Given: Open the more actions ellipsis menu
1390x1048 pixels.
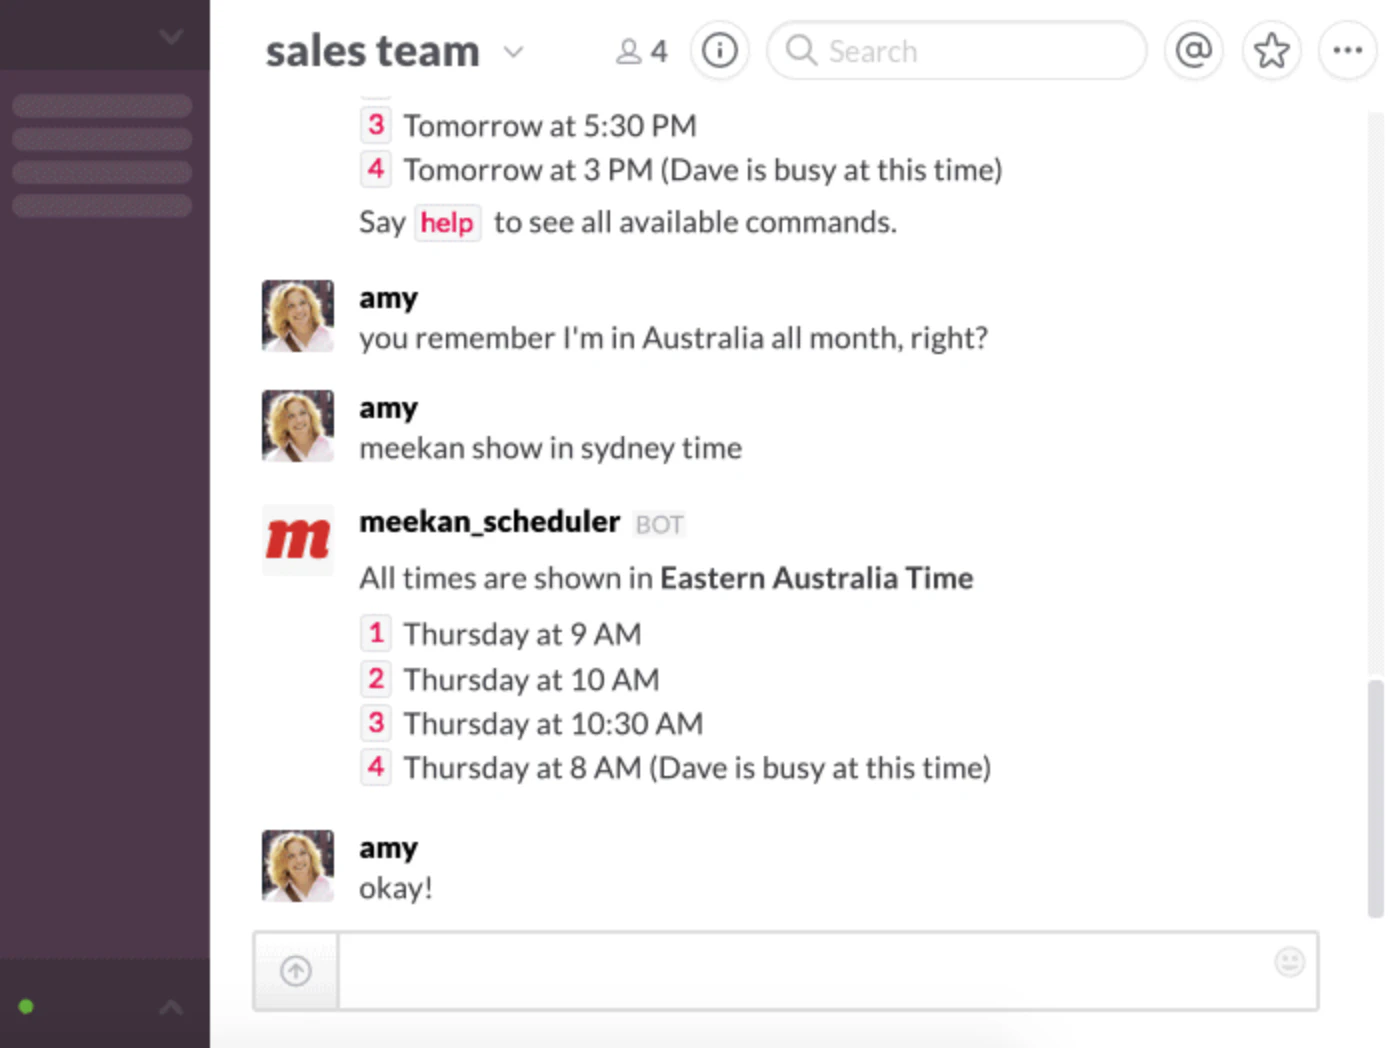Looking at the screenshot, I should point(1347,50).
